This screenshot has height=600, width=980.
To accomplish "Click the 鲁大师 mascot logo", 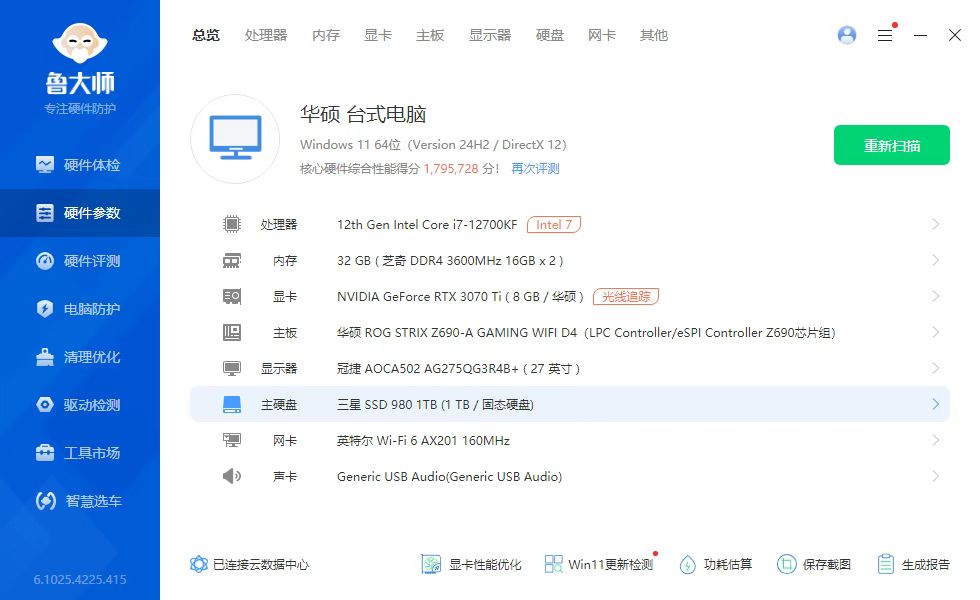I will [80, 43].
